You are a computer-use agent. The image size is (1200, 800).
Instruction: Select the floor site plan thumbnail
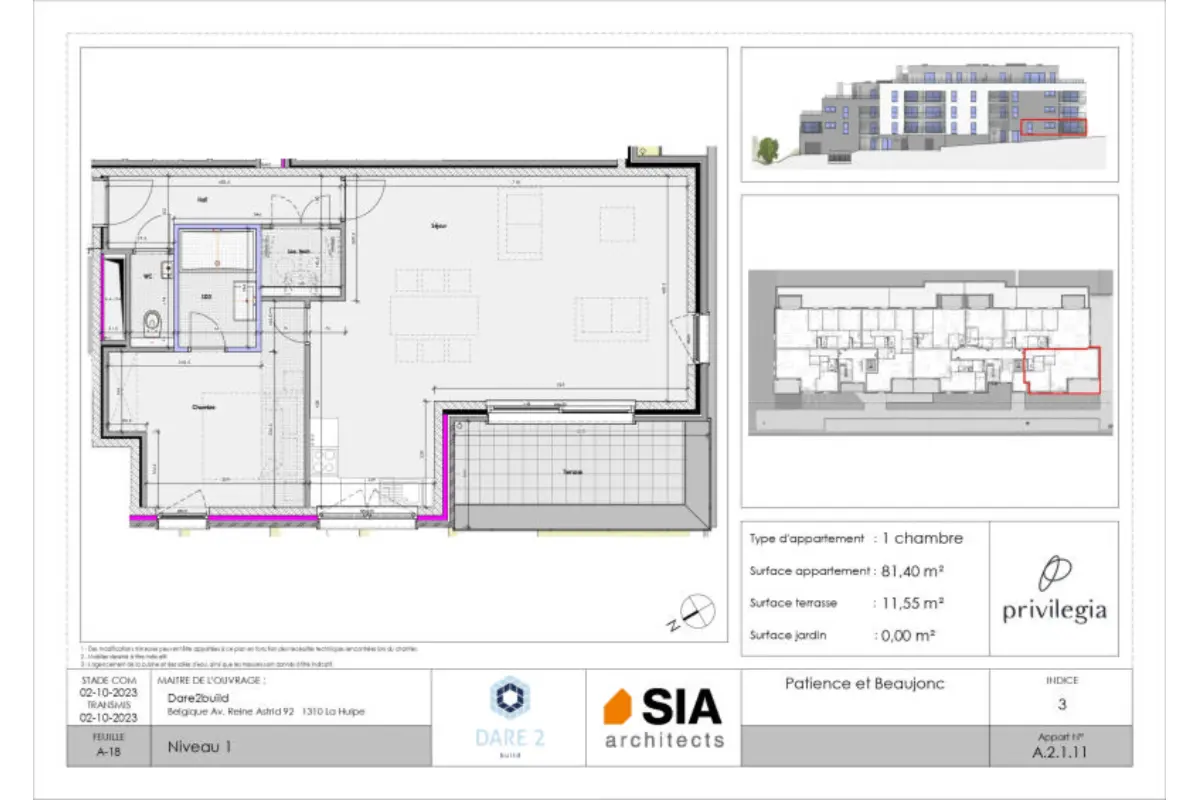tap(929, 352)
